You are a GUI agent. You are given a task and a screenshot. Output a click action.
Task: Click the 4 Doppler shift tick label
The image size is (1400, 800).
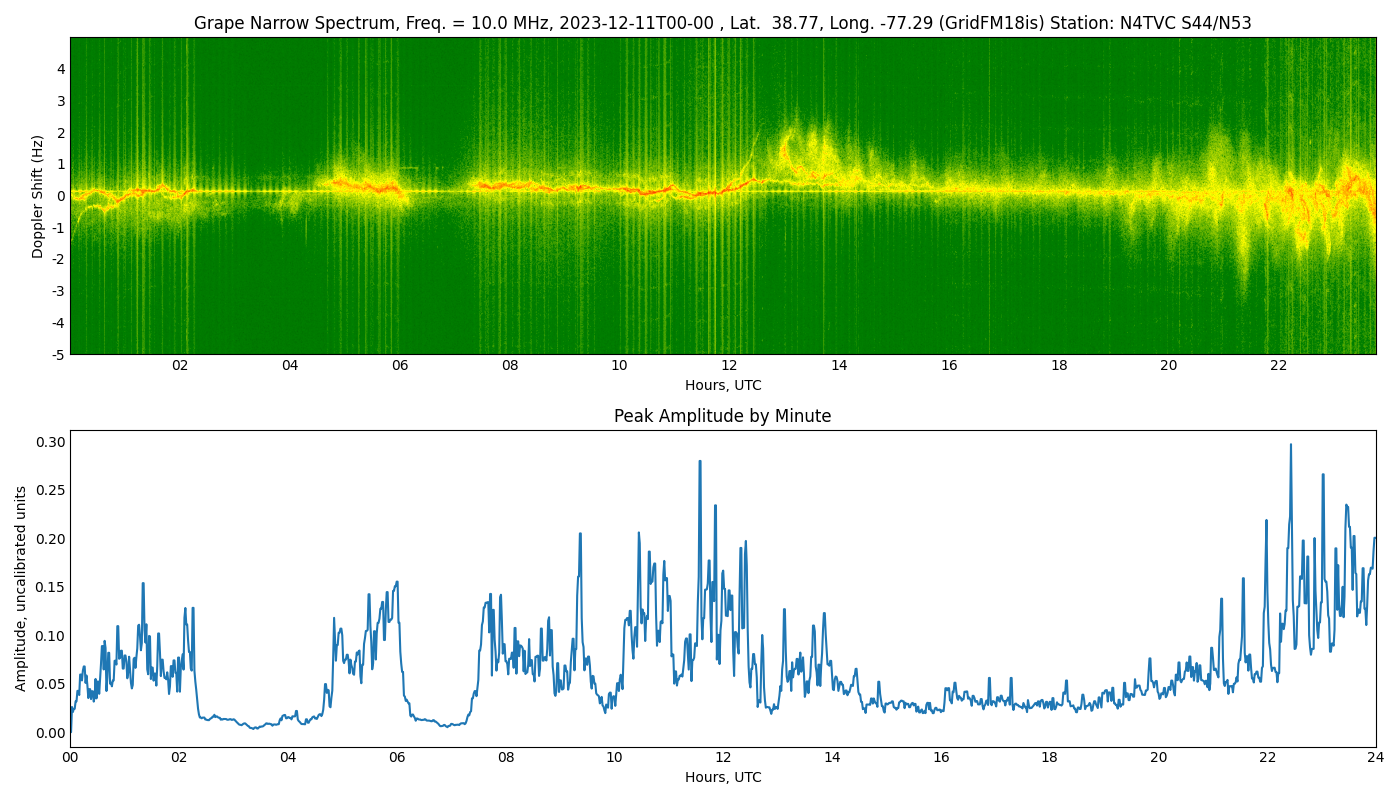pos(61,69)
